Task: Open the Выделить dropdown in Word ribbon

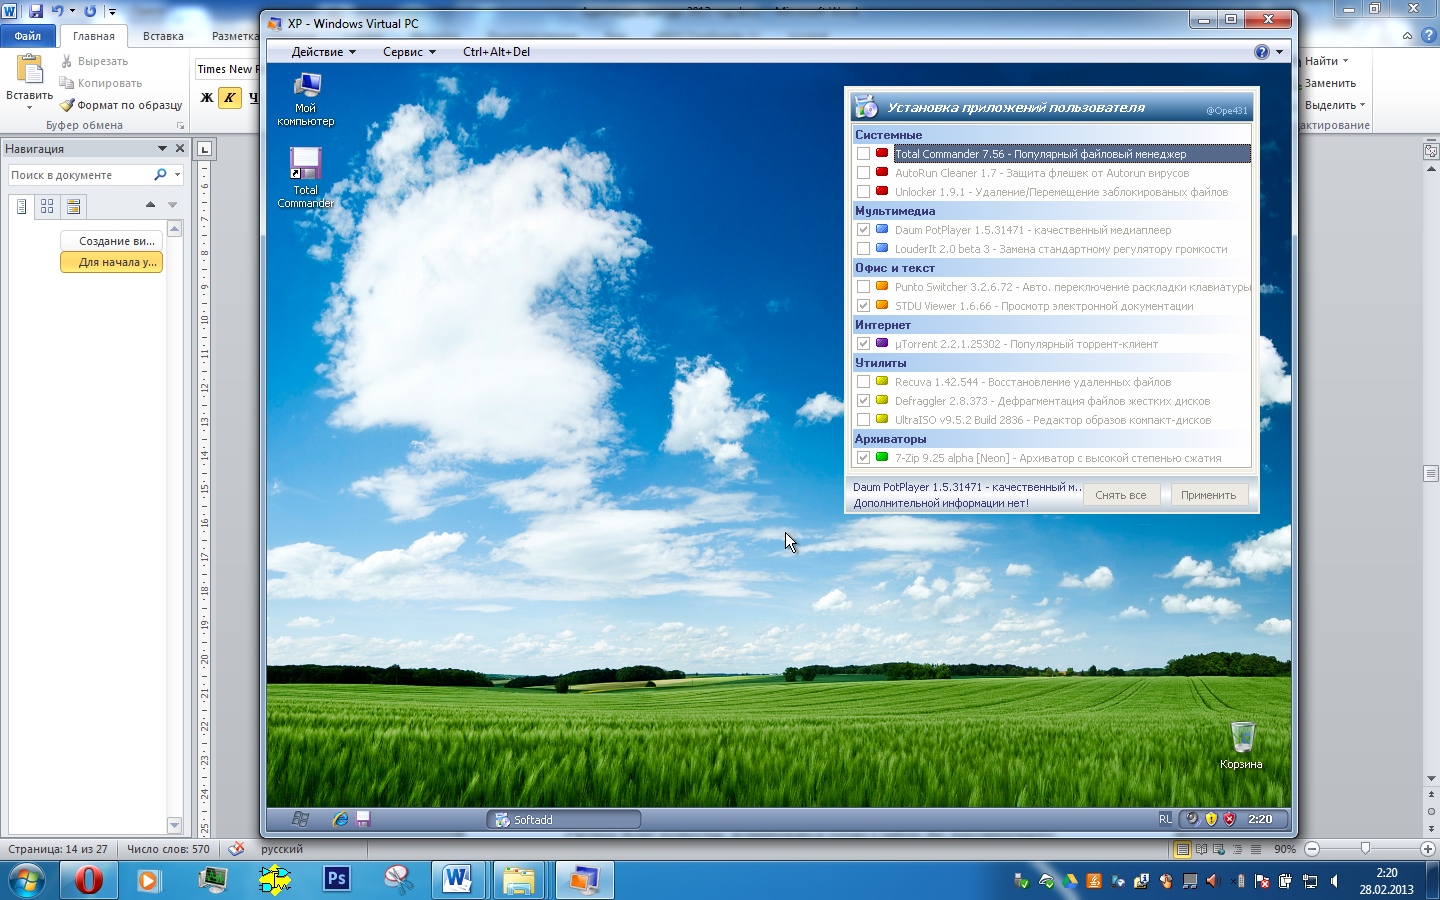Action: [1362, 105]
